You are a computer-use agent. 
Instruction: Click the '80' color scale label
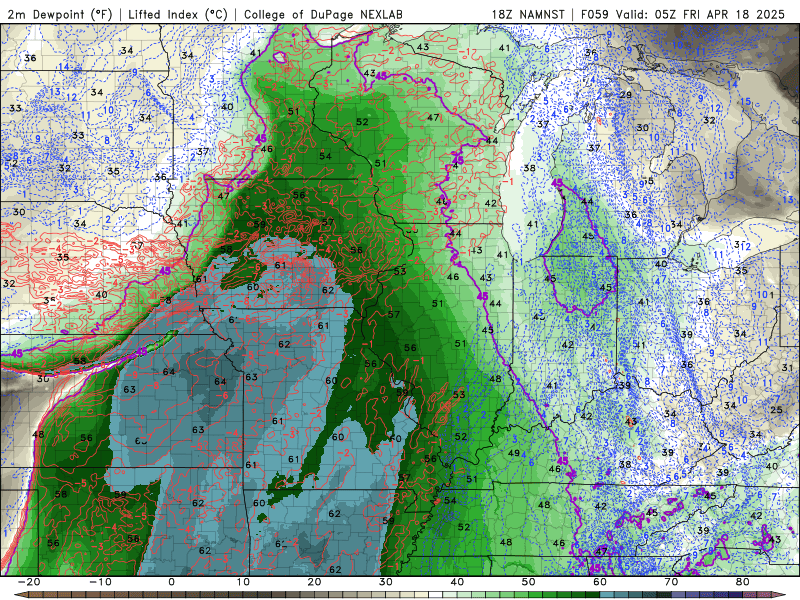[743, 582]
